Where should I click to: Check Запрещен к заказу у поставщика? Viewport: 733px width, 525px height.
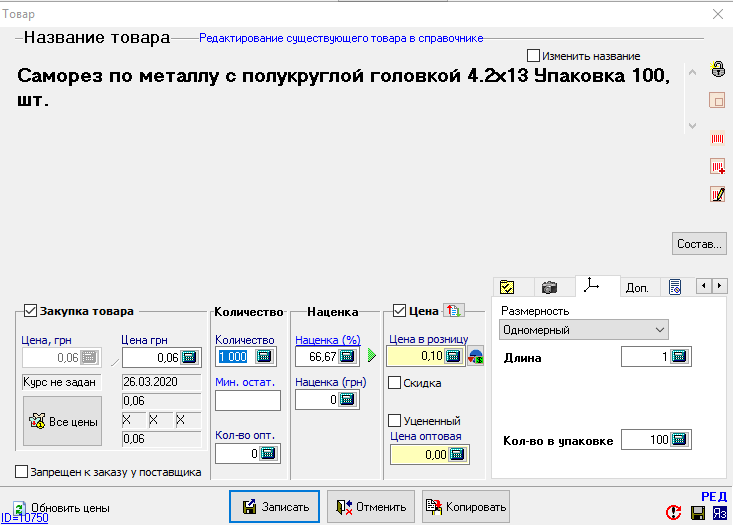[22, 472]
